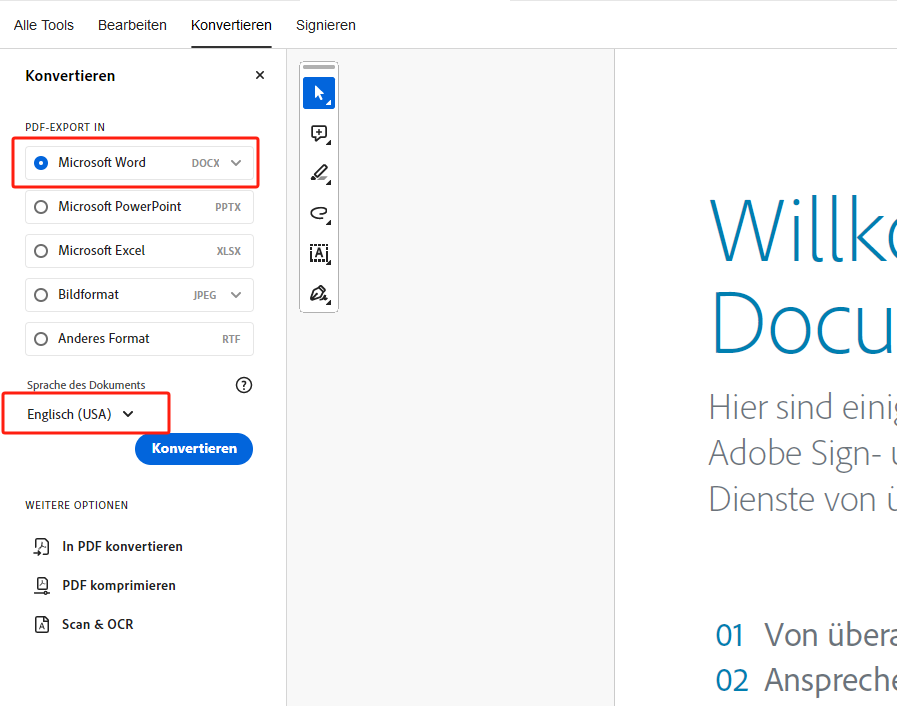Close the Konvertieren side panel
Screen dimensions: 897x706
[x=259, y=74]
